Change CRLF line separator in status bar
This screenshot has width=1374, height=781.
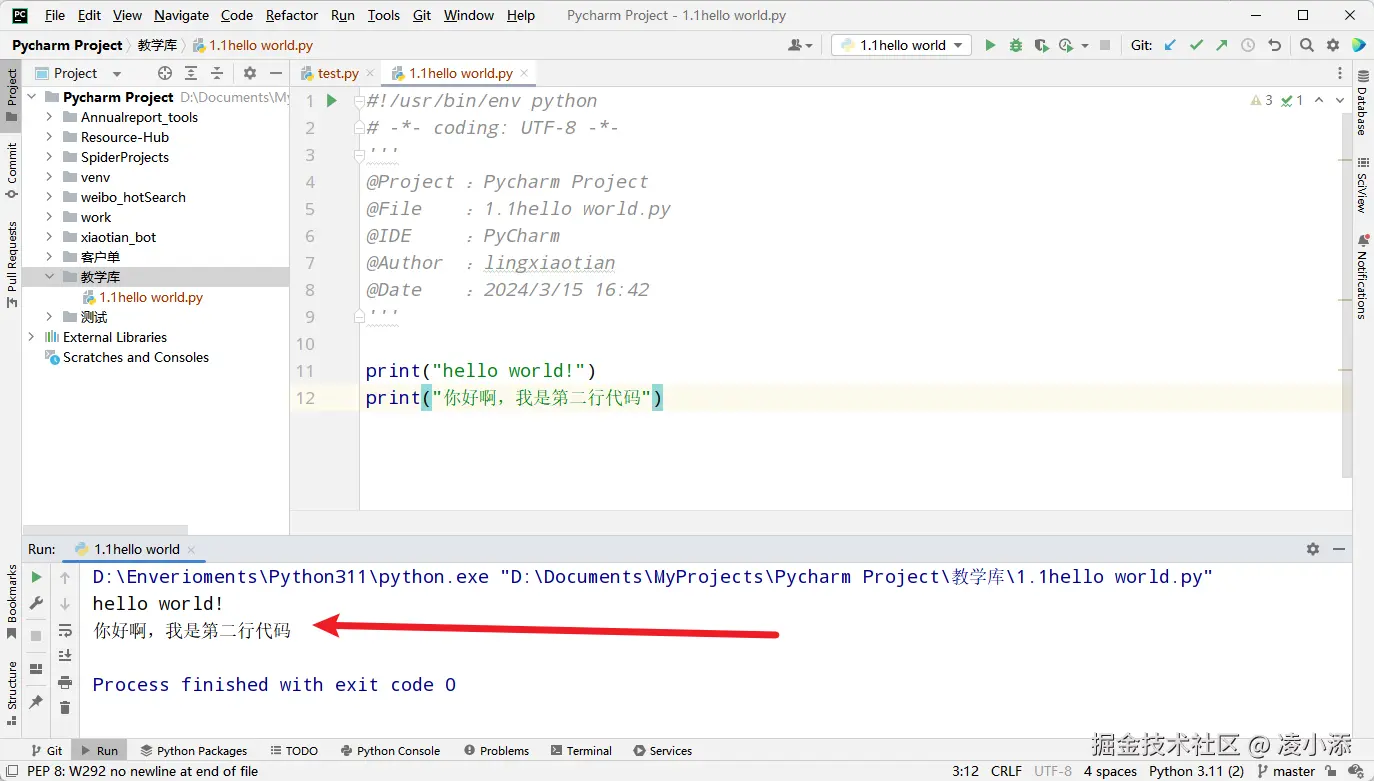[1006, 771]
